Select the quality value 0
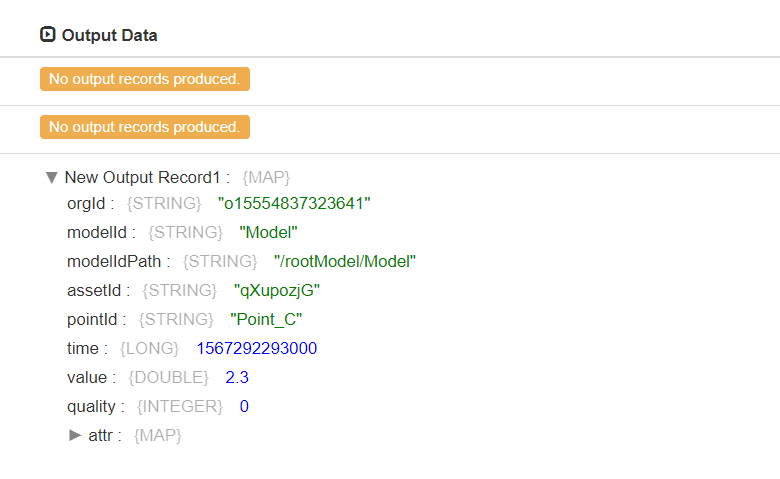This screenshot has height=479, width=780. tap(244, 406)
